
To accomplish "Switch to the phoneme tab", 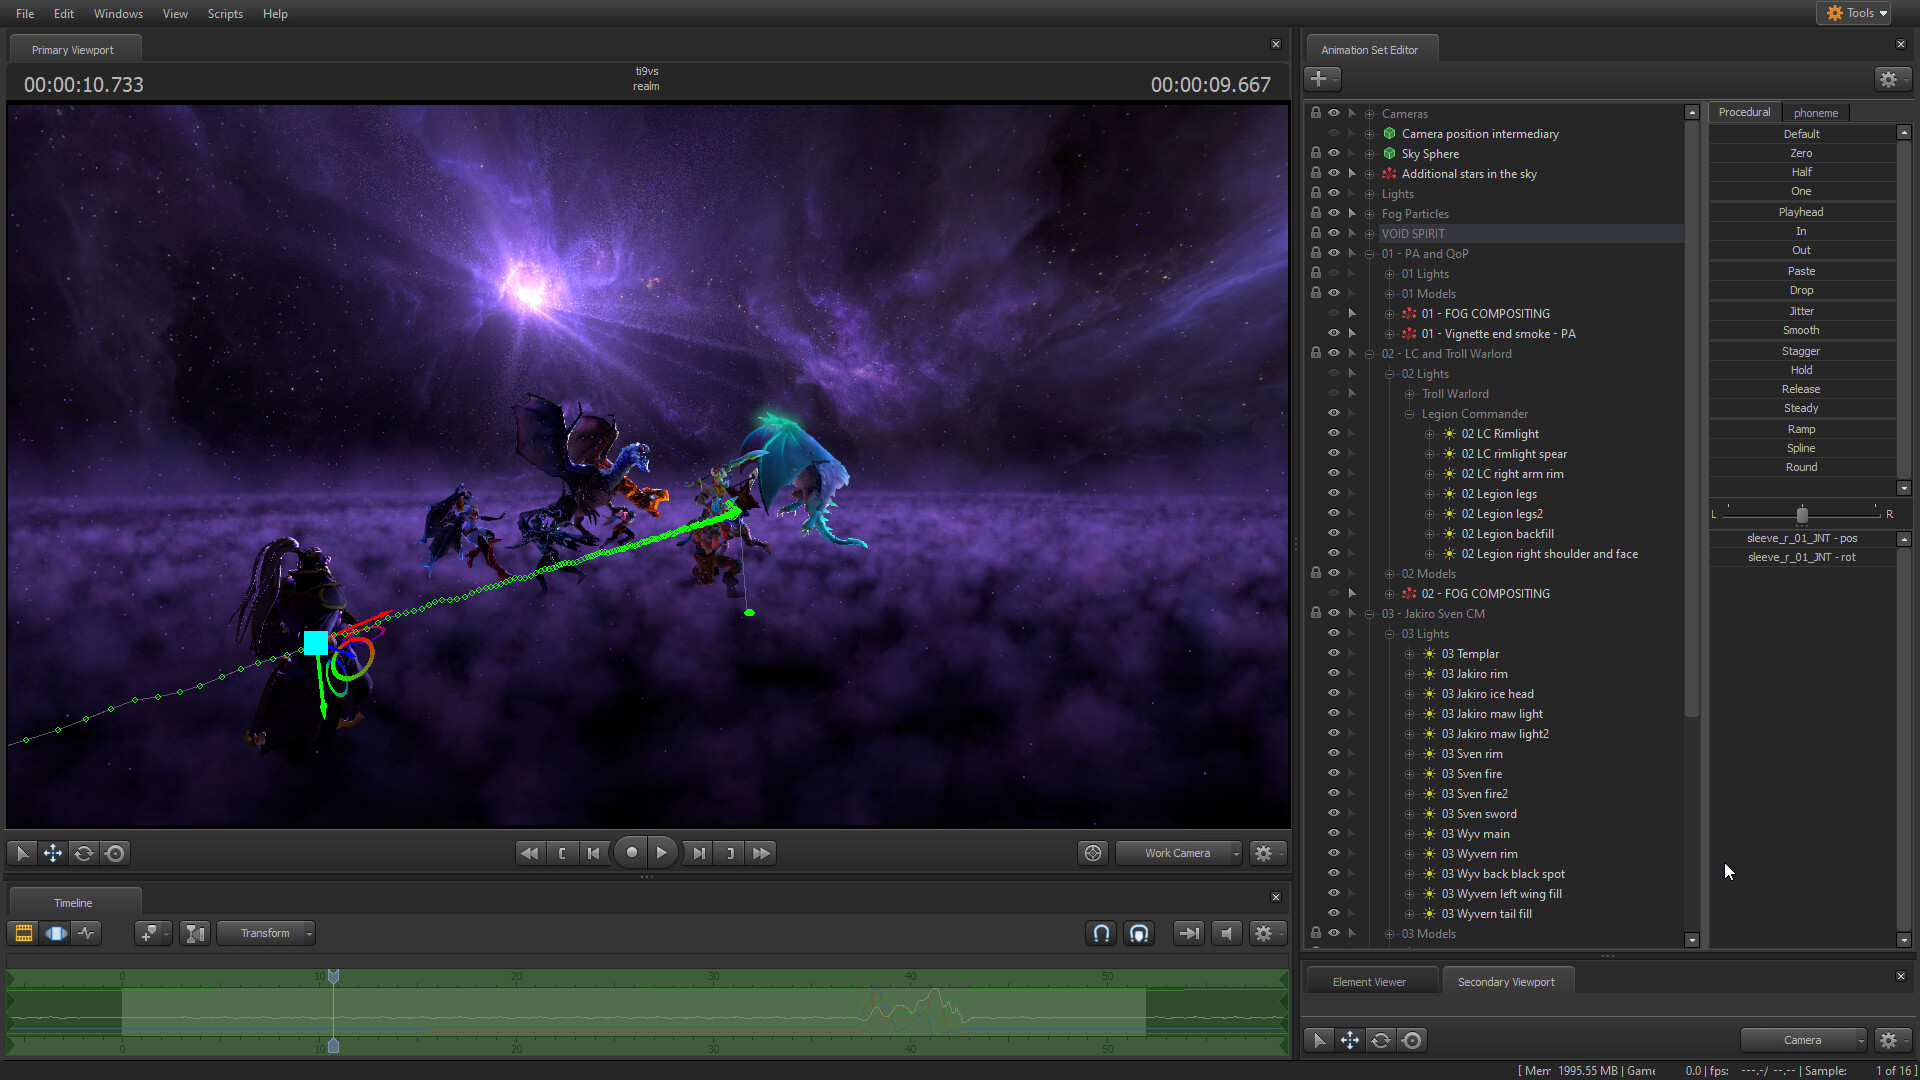I will [1816, 113].
